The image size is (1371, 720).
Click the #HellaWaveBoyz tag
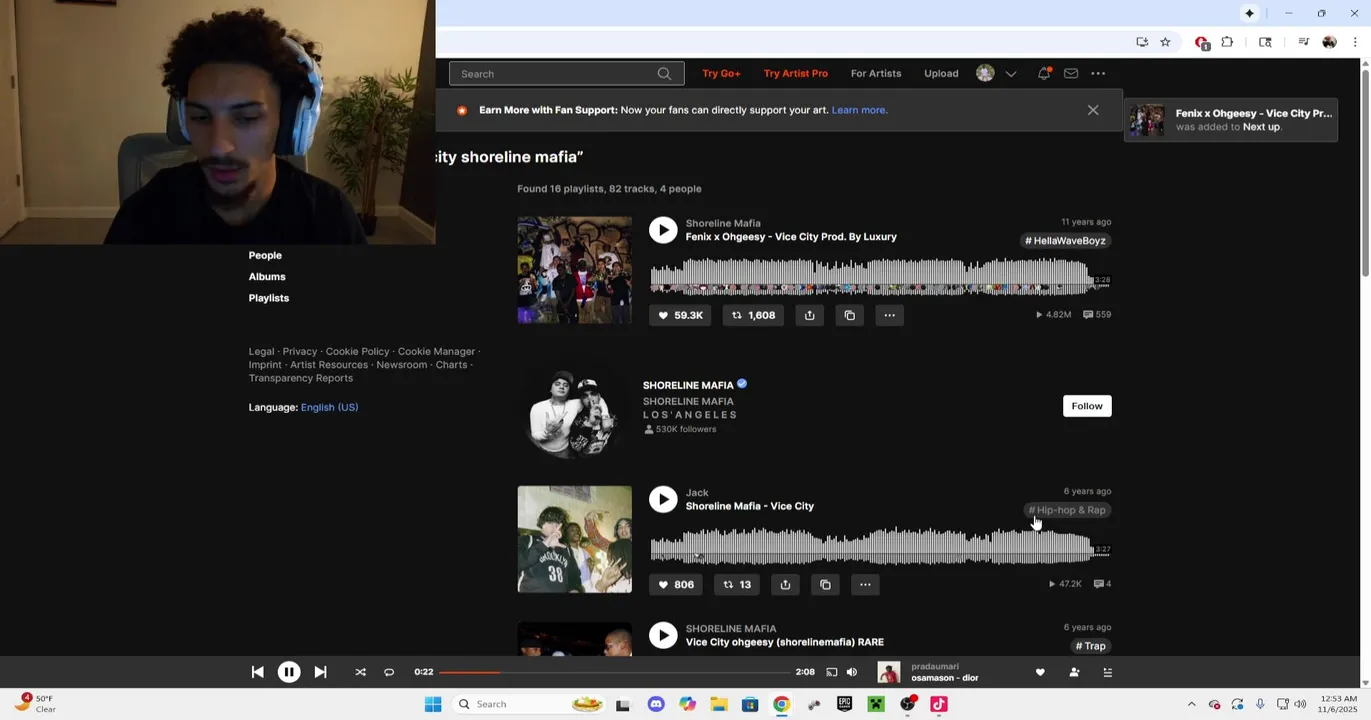point(1065,241)
